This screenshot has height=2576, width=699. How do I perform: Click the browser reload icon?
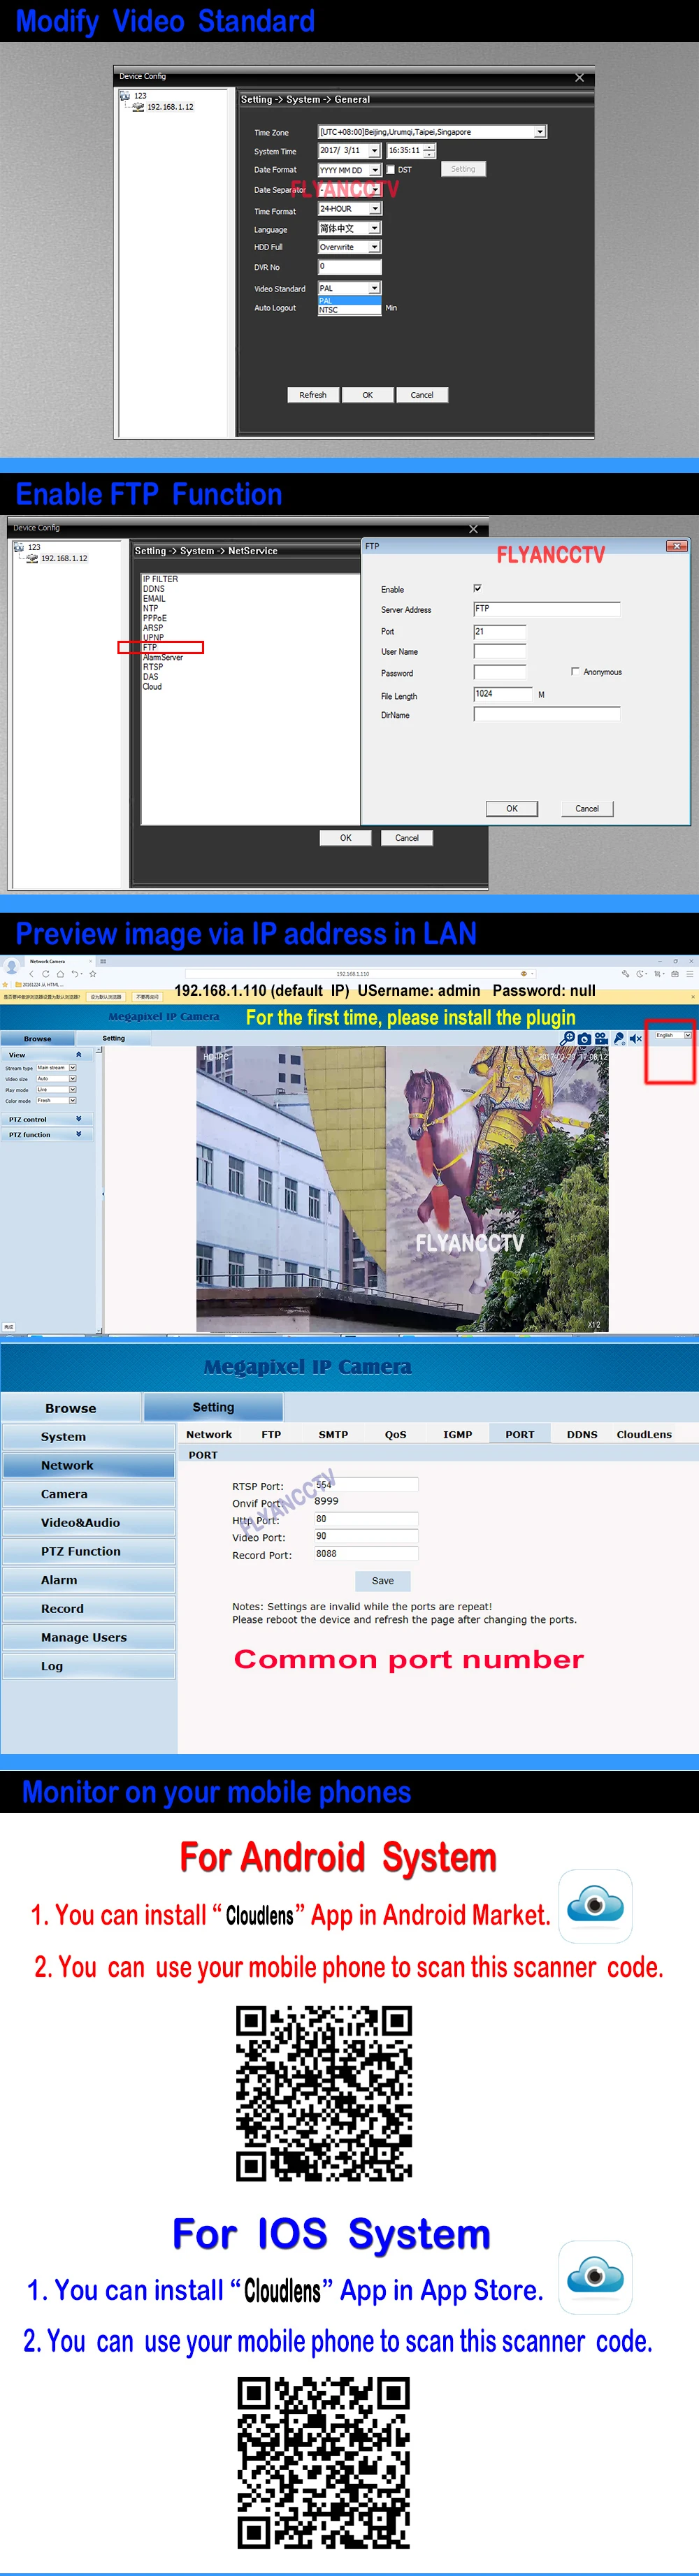coord(45,973)
